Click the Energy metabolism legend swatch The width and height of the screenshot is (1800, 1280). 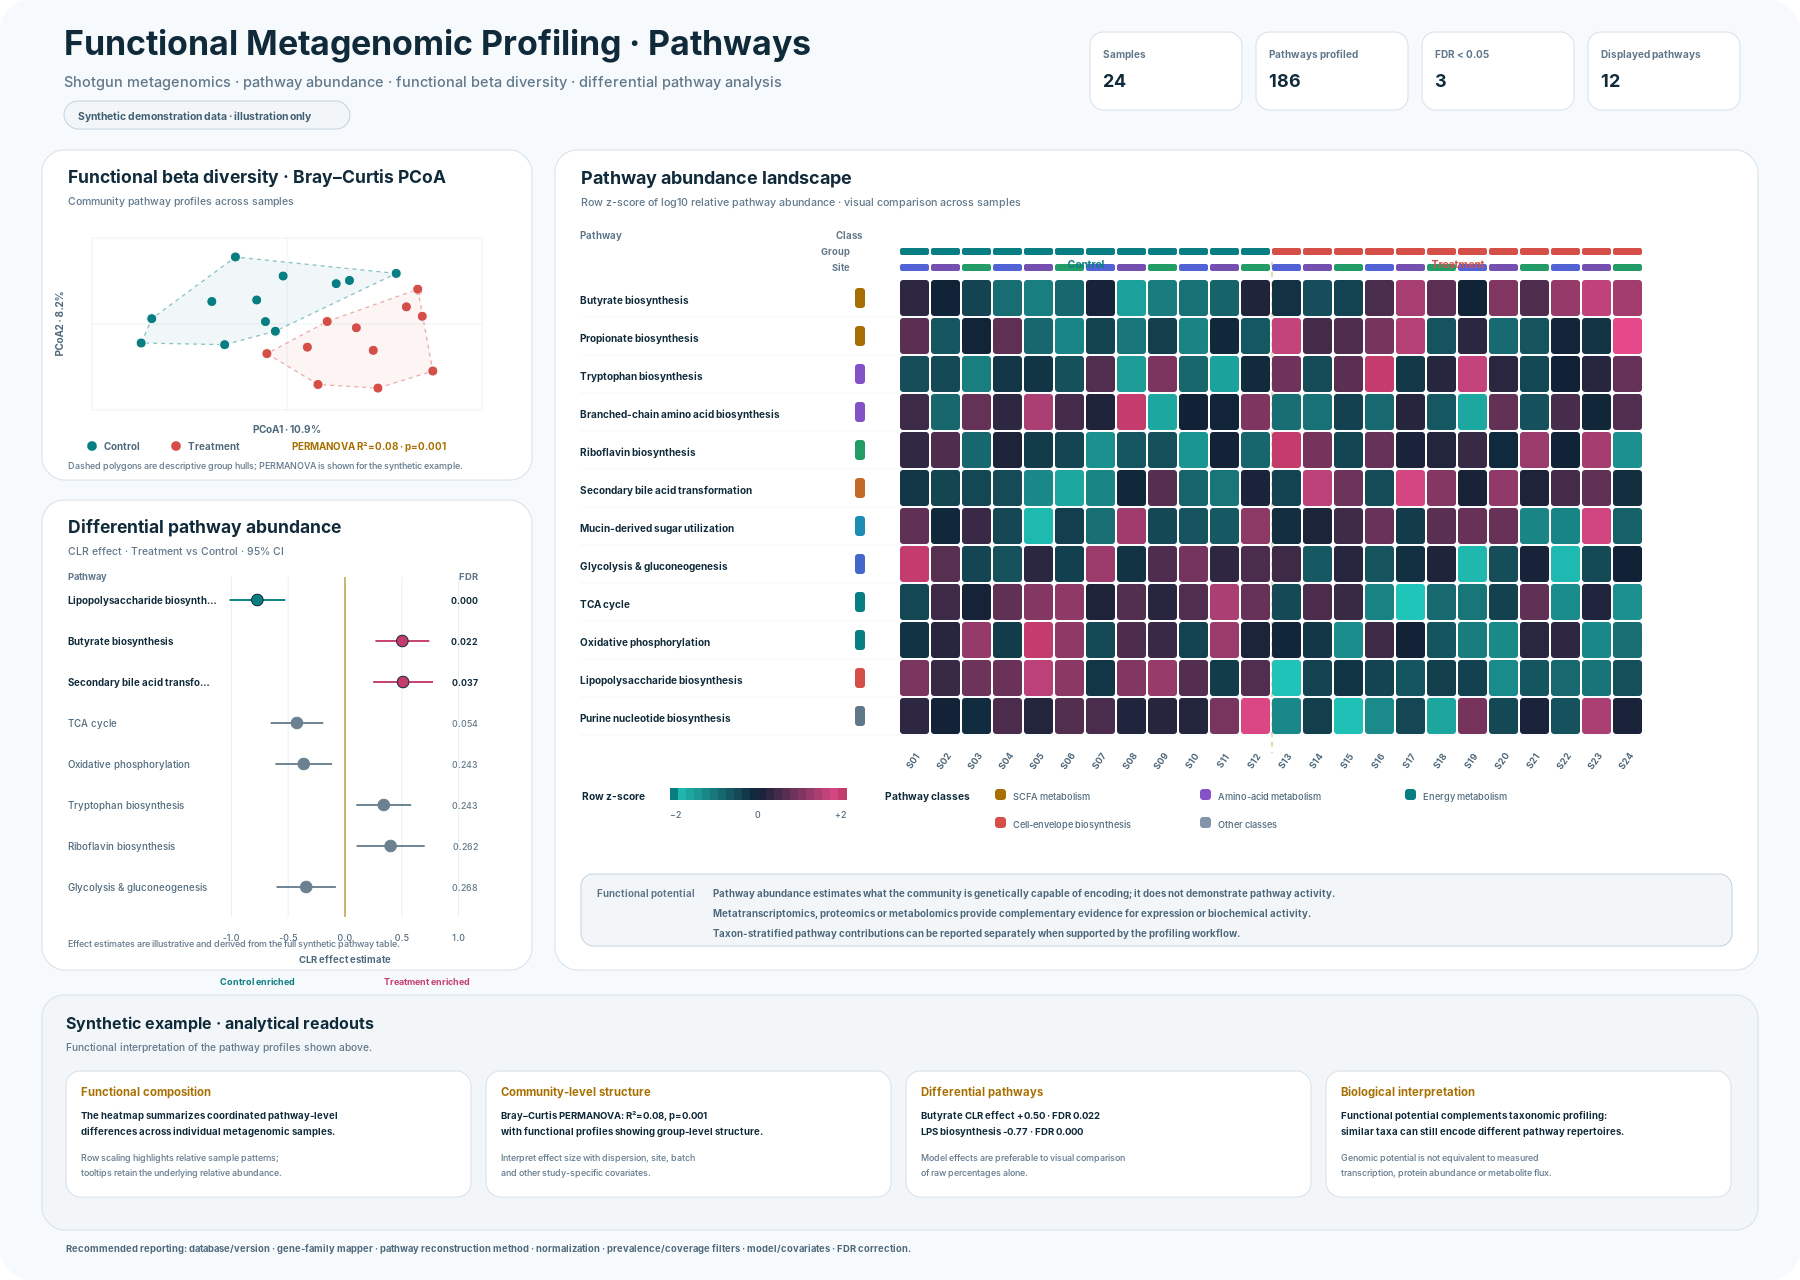click(x=1410, y=795)
